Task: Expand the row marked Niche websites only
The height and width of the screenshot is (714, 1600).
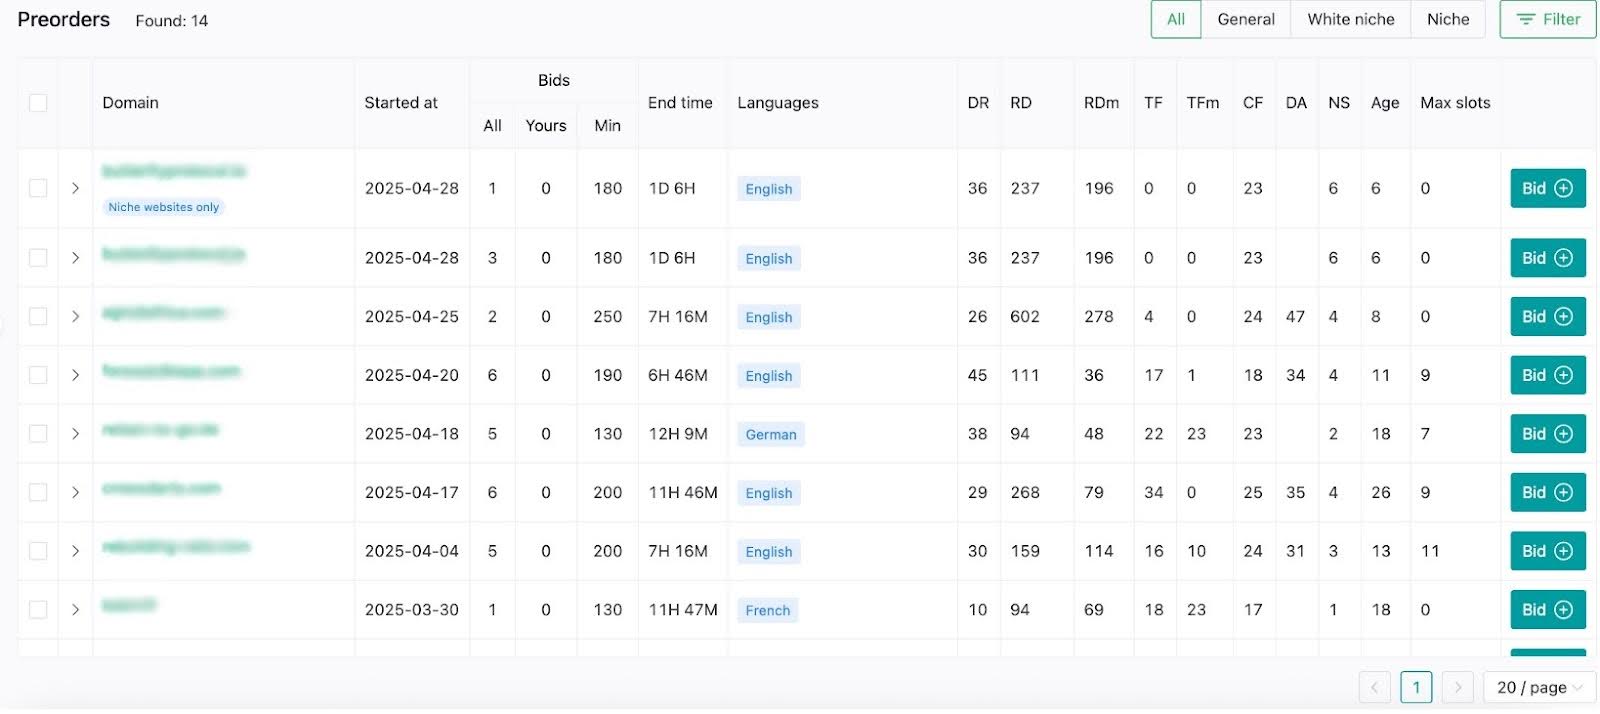Action: point(75,188)
